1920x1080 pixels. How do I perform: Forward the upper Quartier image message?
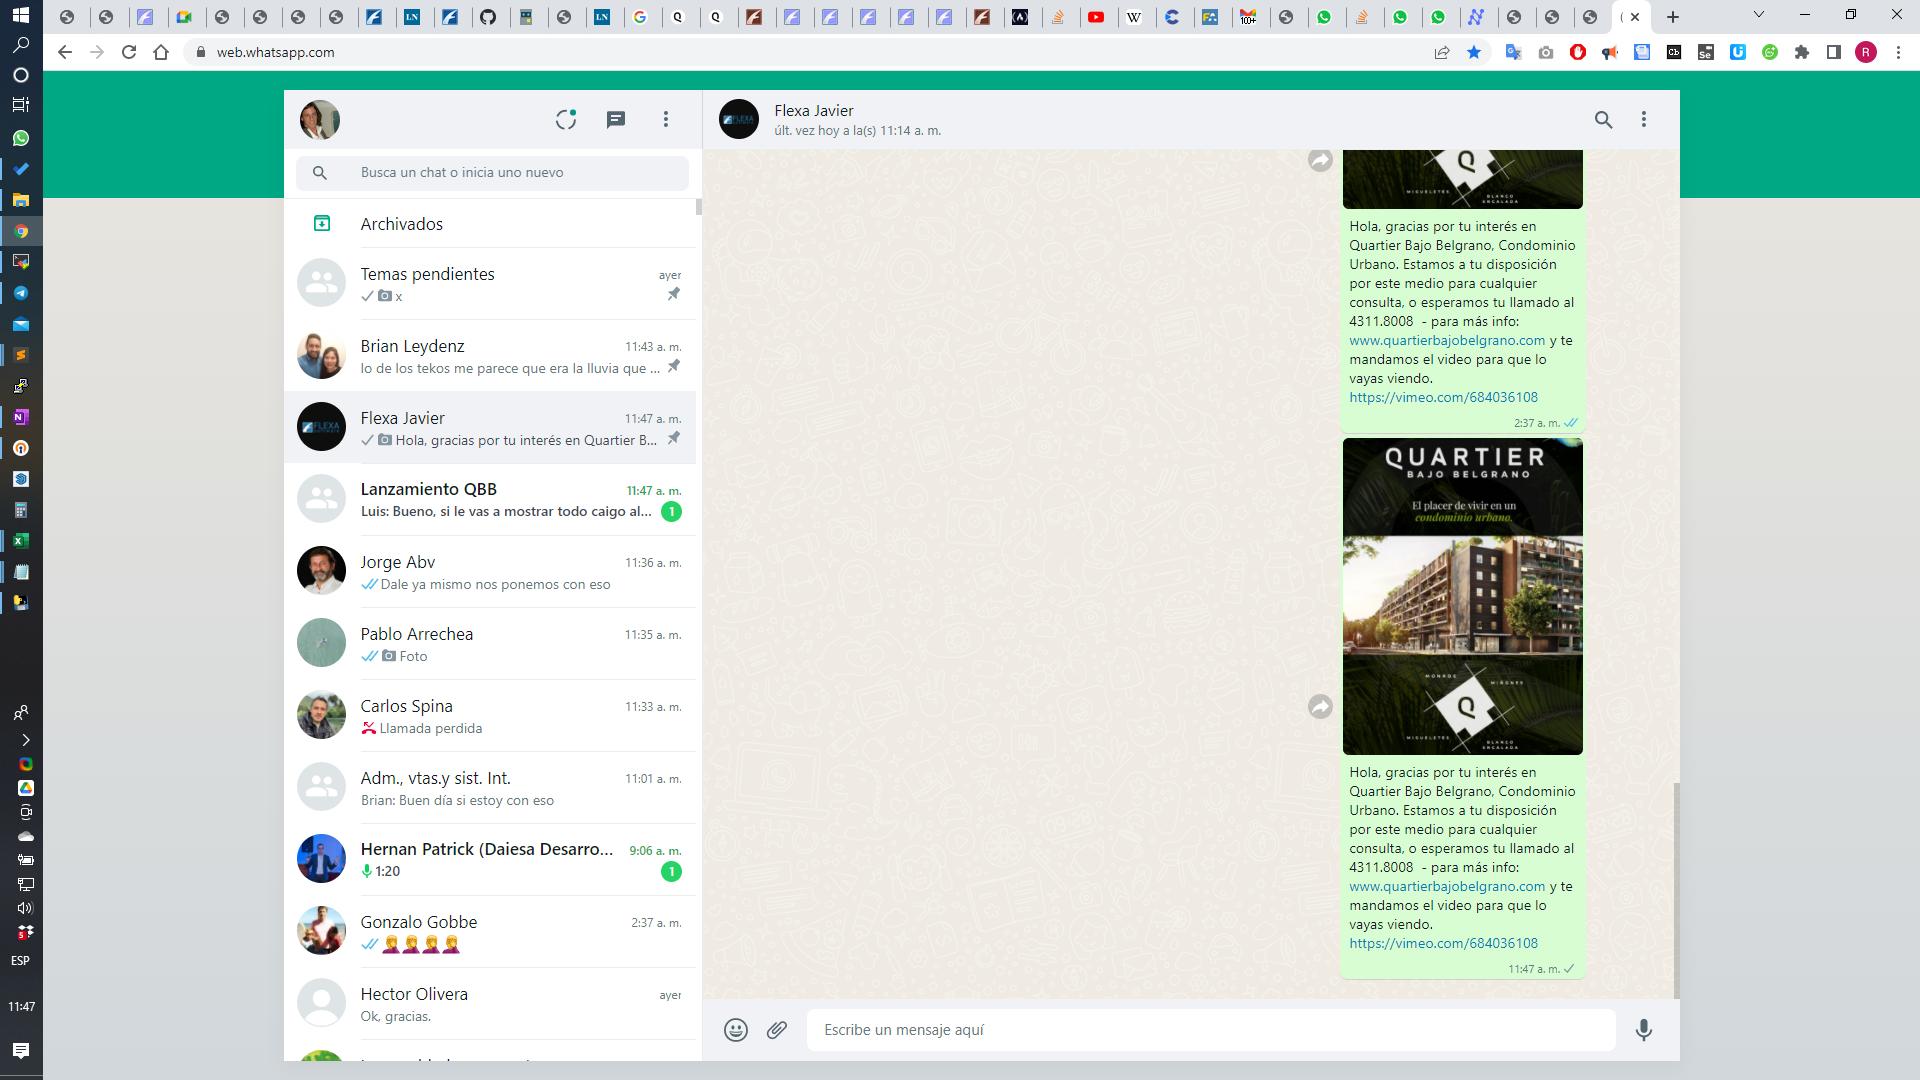tap(1320, 160)
